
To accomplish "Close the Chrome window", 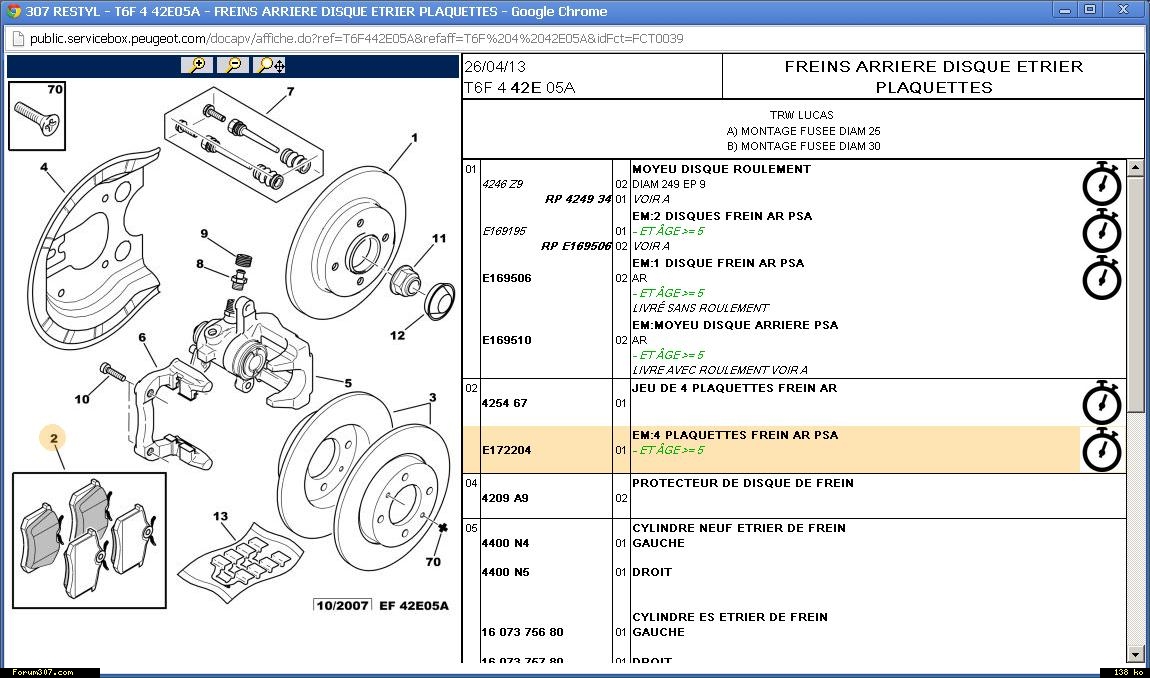I will point(1124,10).
